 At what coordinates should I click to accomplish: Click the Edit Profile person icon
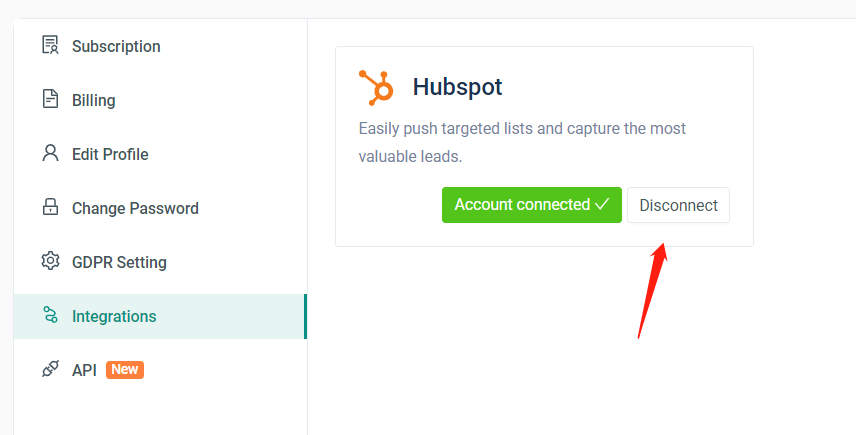pos(50,154)
